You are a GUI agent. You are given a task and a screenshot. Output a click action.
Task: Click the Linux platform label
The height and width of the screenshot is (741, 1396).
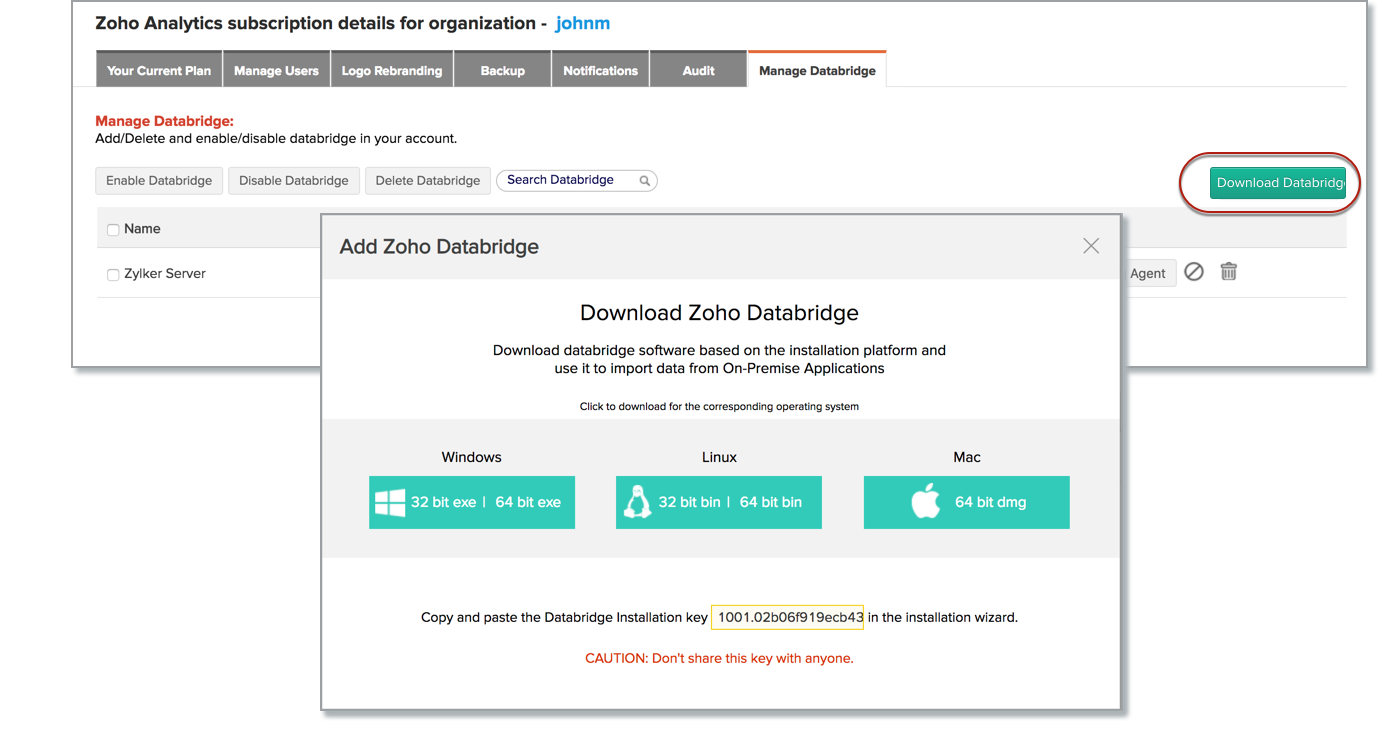719,457
